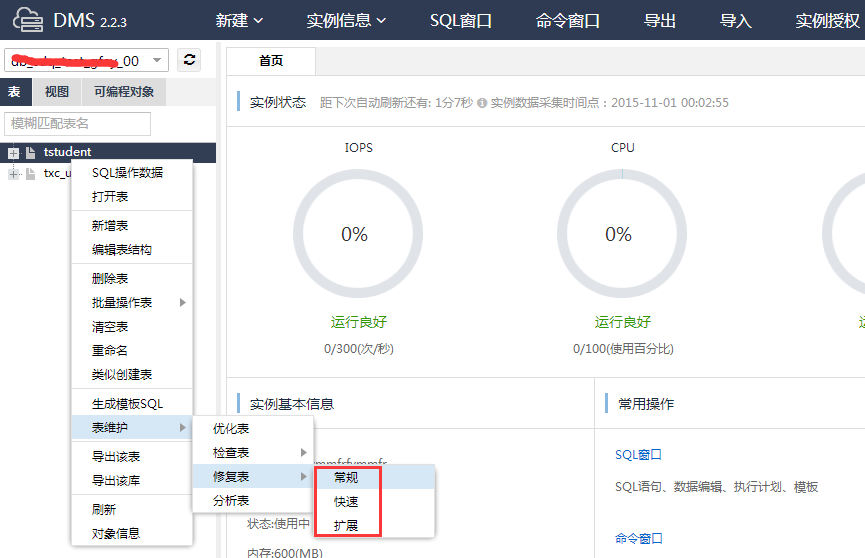
Task: Open the 新建 dropdown menu
Action: 240,20
